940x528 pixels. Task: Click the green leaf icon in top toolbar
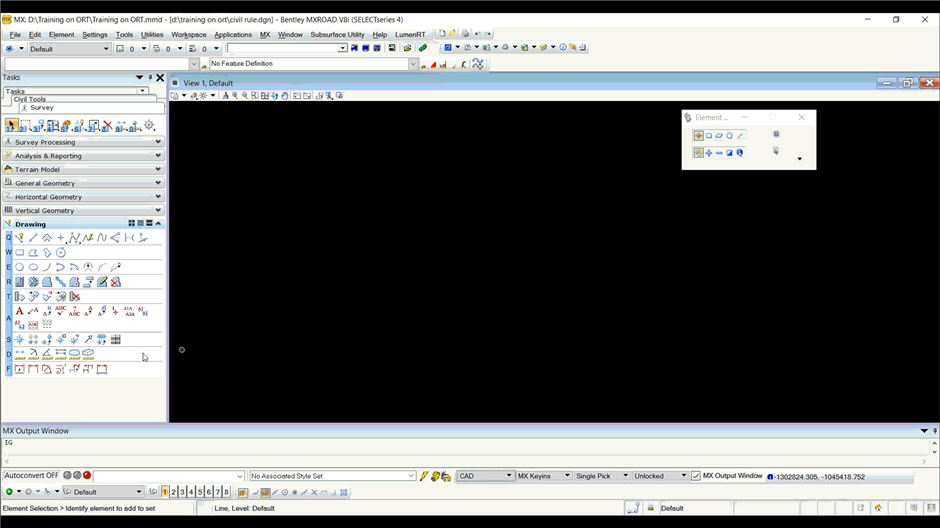coord(423,48)
